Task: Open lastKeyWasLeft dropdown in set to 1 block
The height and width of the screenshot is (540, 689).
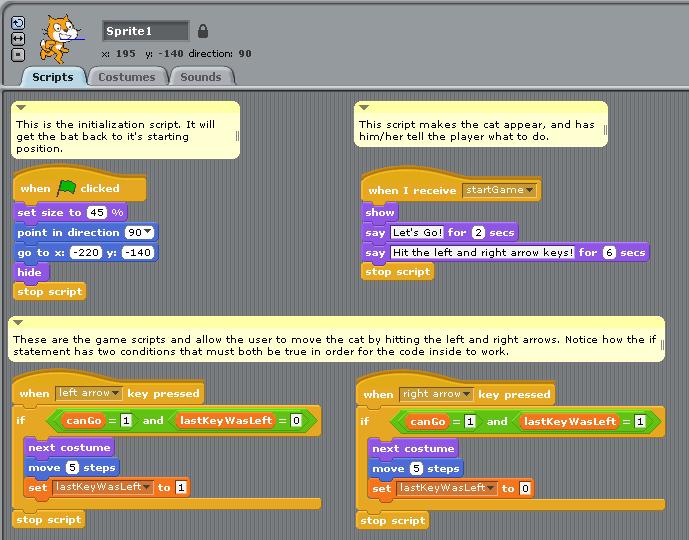Action: click(103, 487)
